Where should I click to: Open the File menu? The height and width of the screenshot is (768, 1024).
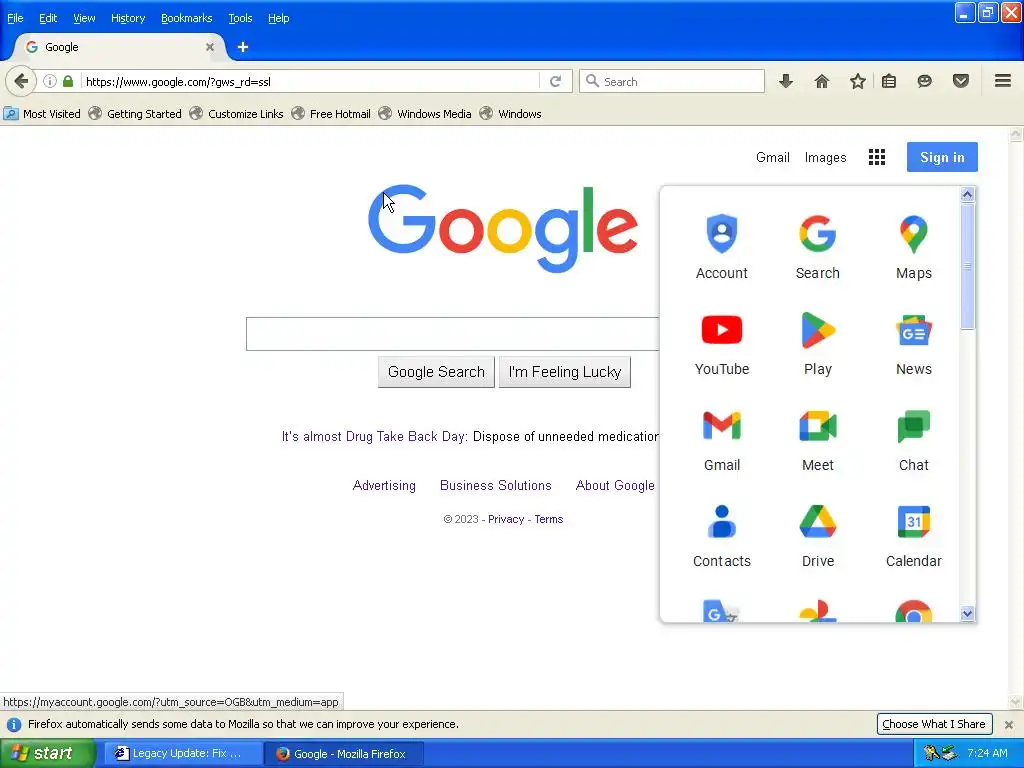15,18
